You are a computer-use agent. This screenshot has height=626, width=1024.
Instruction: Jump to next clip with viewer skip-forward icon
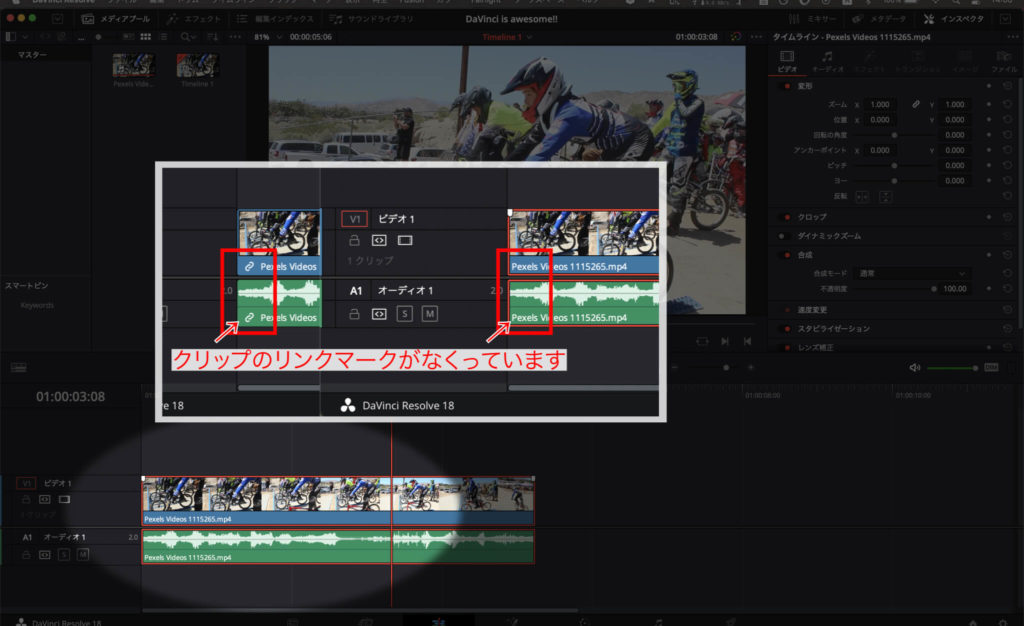click(x=725, y=341)
